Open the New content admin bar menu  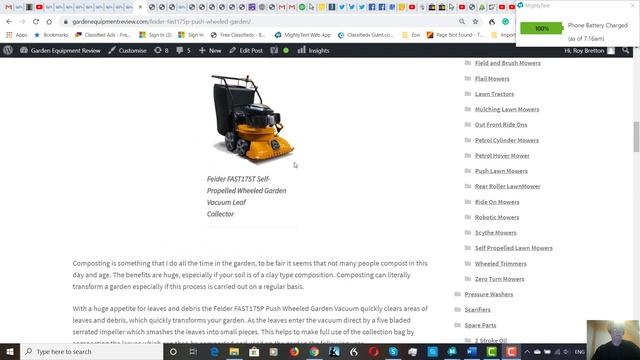pos(210,51)
